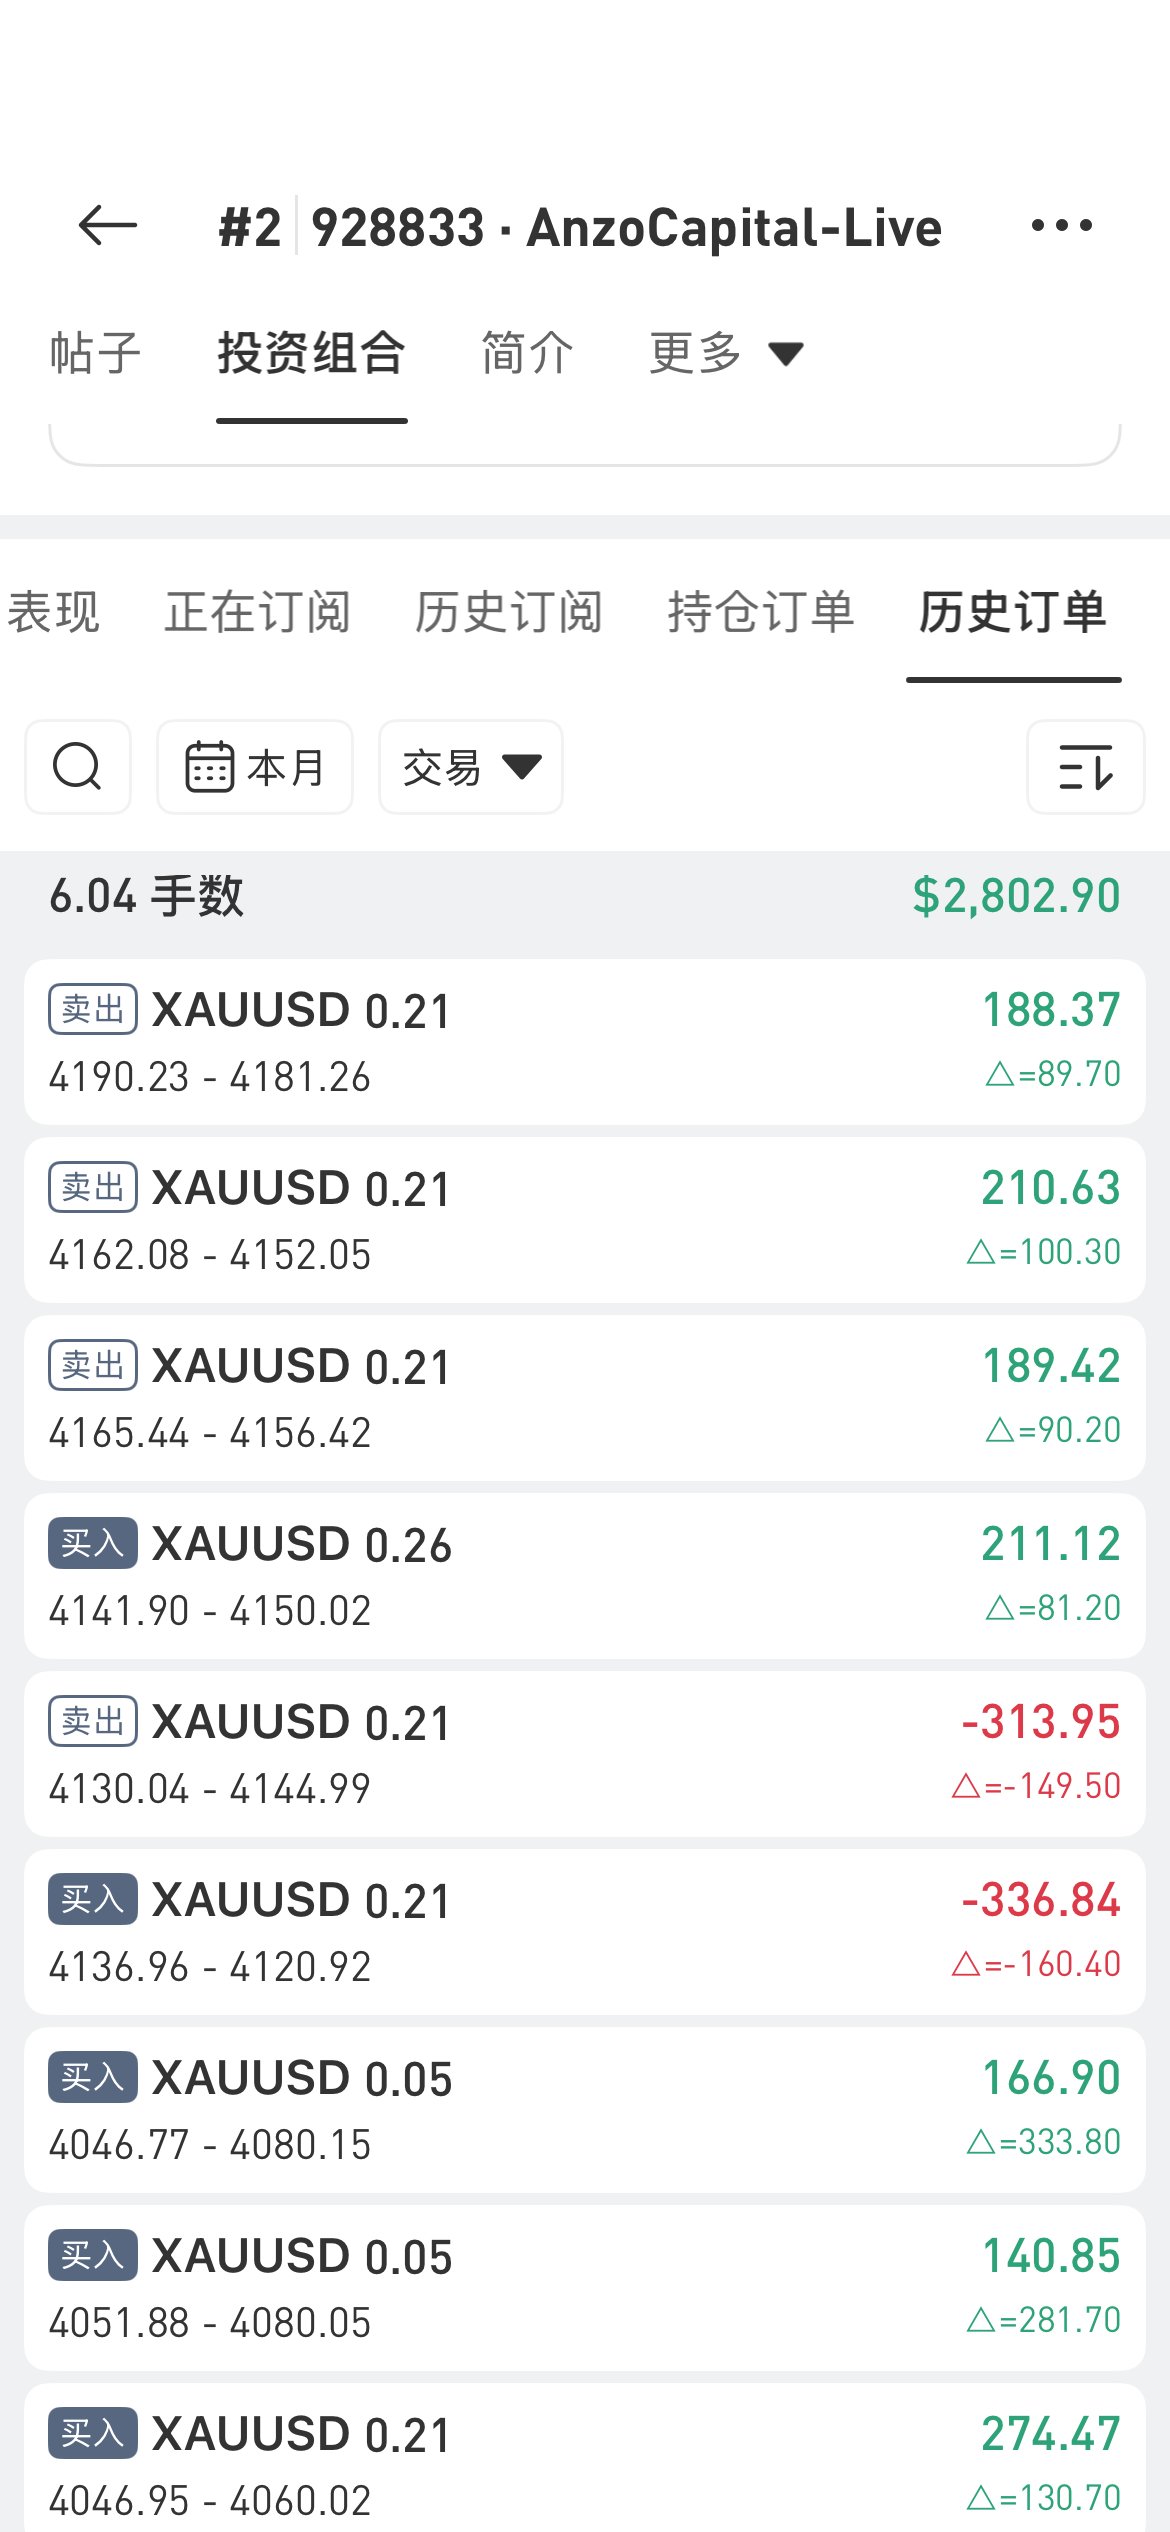Open the XAUUSD 0.26 buy order

pos(585,1575)
